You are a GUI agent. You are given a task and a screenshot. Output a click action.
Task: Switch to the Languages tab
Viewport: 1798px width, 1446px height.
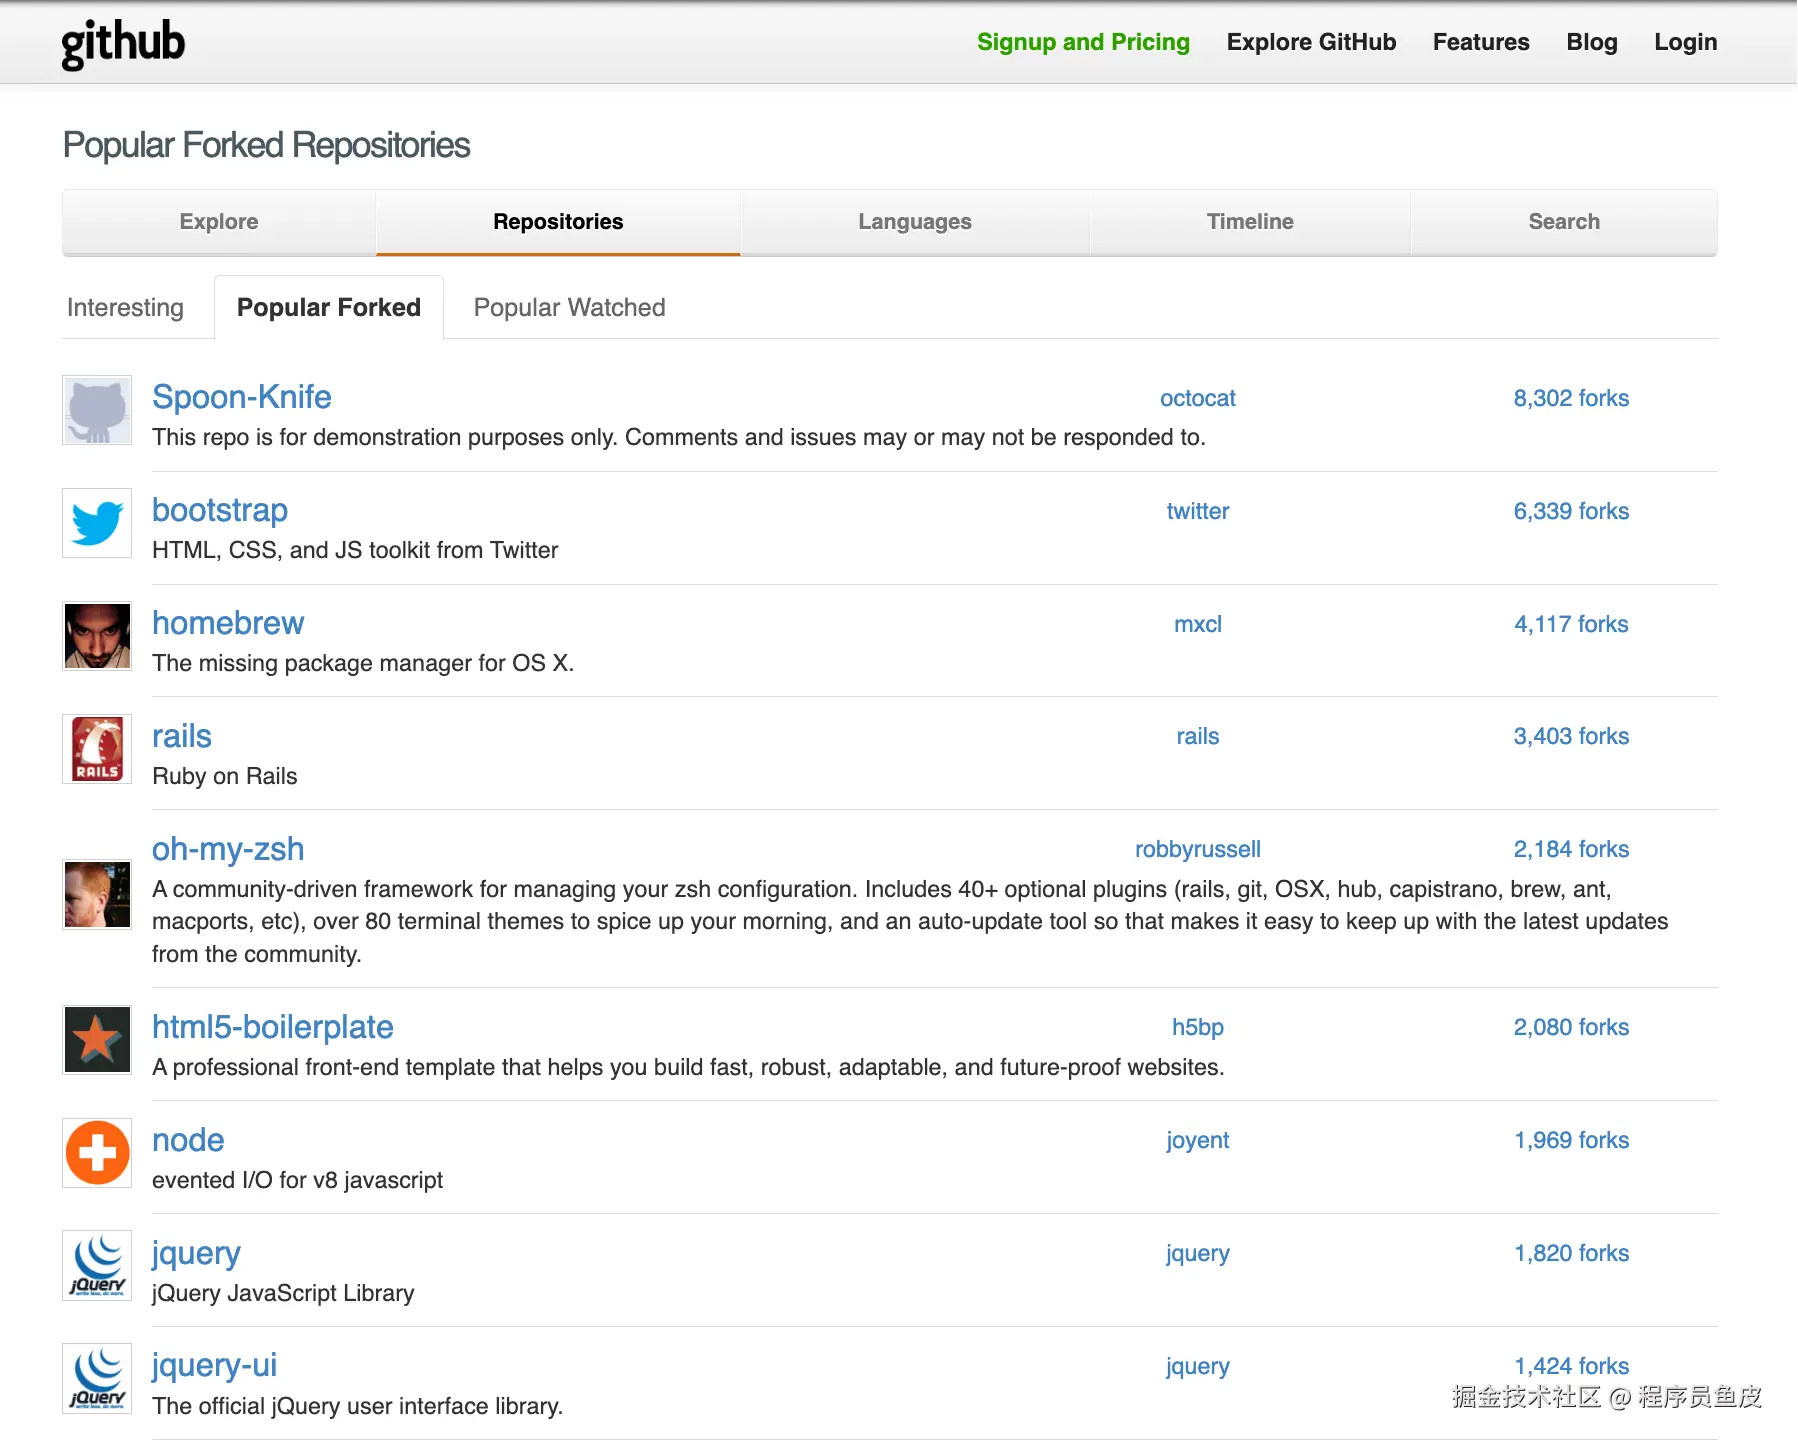914,222
